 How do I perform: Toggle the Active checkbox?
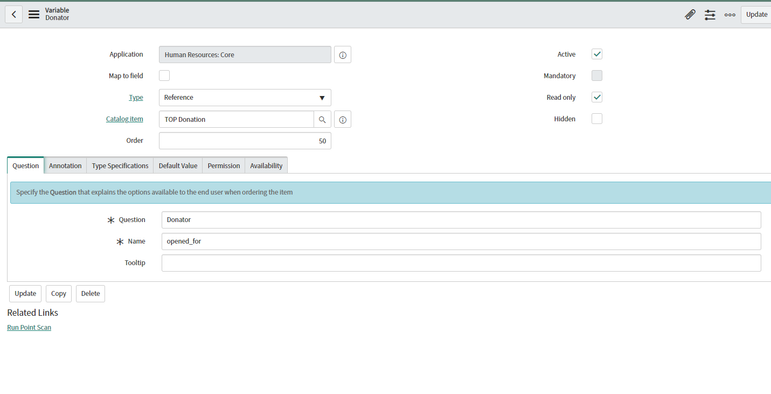pos(597,54)
